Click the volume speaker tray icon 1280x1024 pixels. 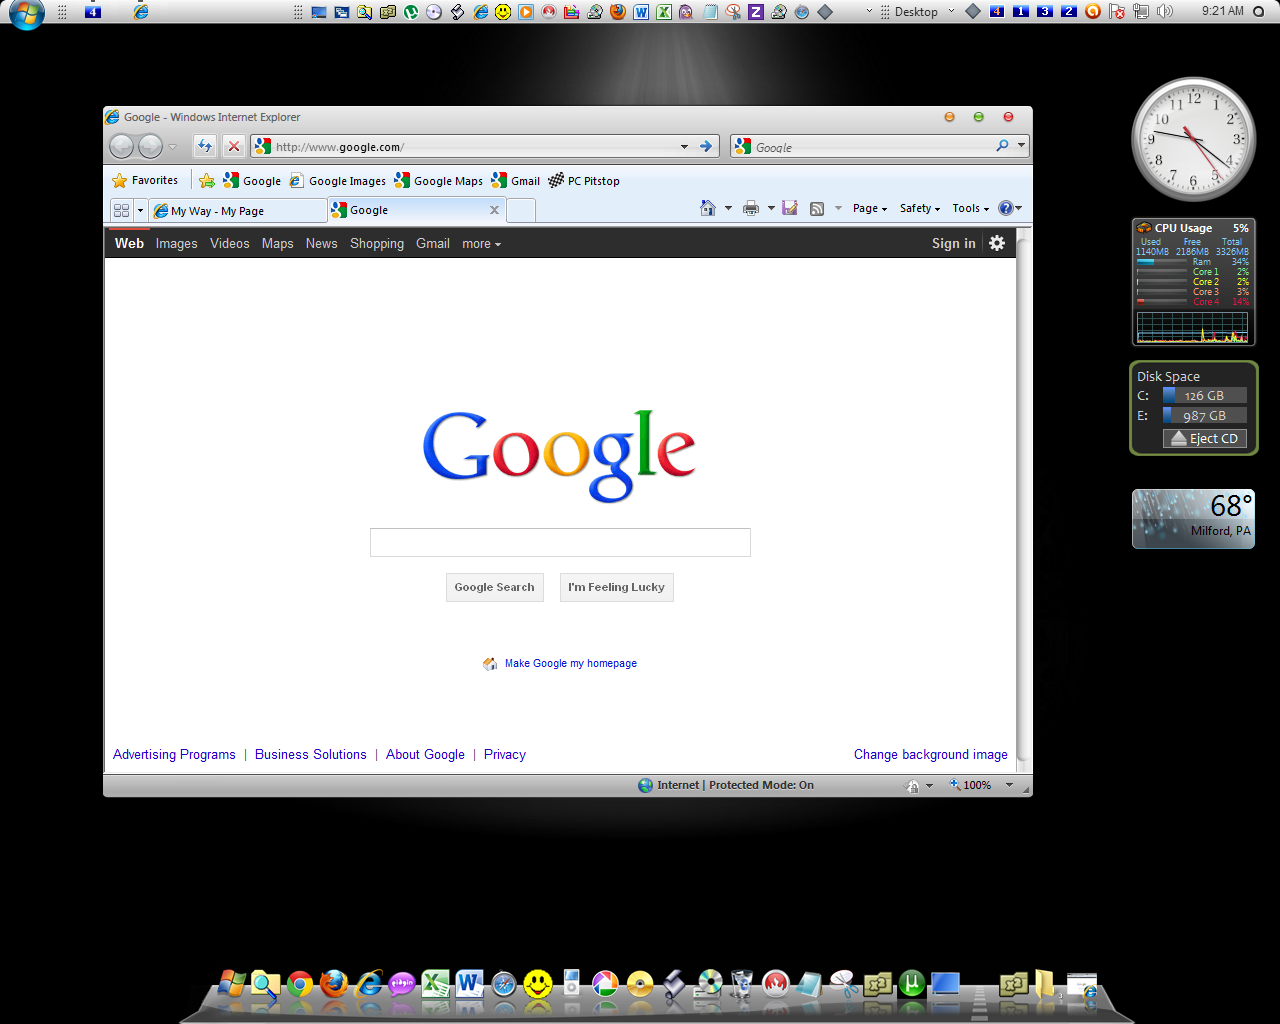[1164, 11]
